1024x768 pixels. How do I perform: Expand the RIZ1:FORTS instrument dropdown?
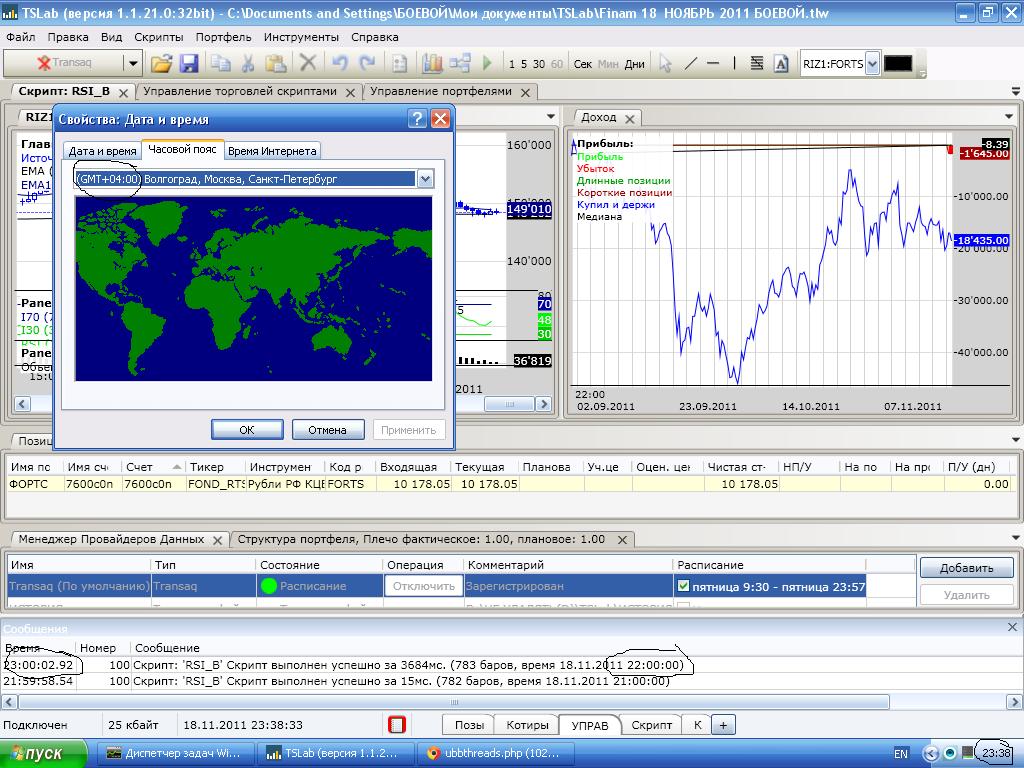[x=872, y=64]
